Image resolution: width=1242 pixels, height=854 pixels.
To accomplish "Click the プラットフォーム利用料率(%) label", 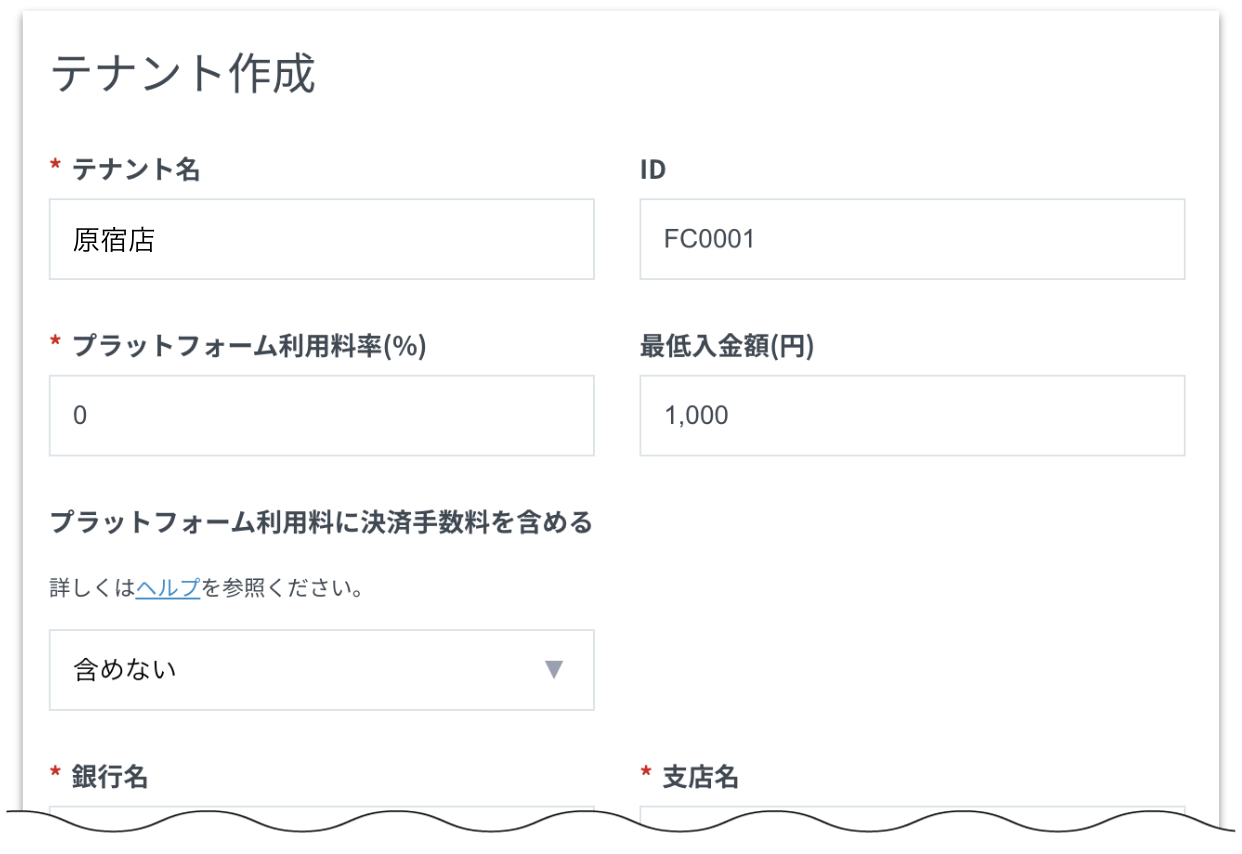I will (x=249, y=346).
